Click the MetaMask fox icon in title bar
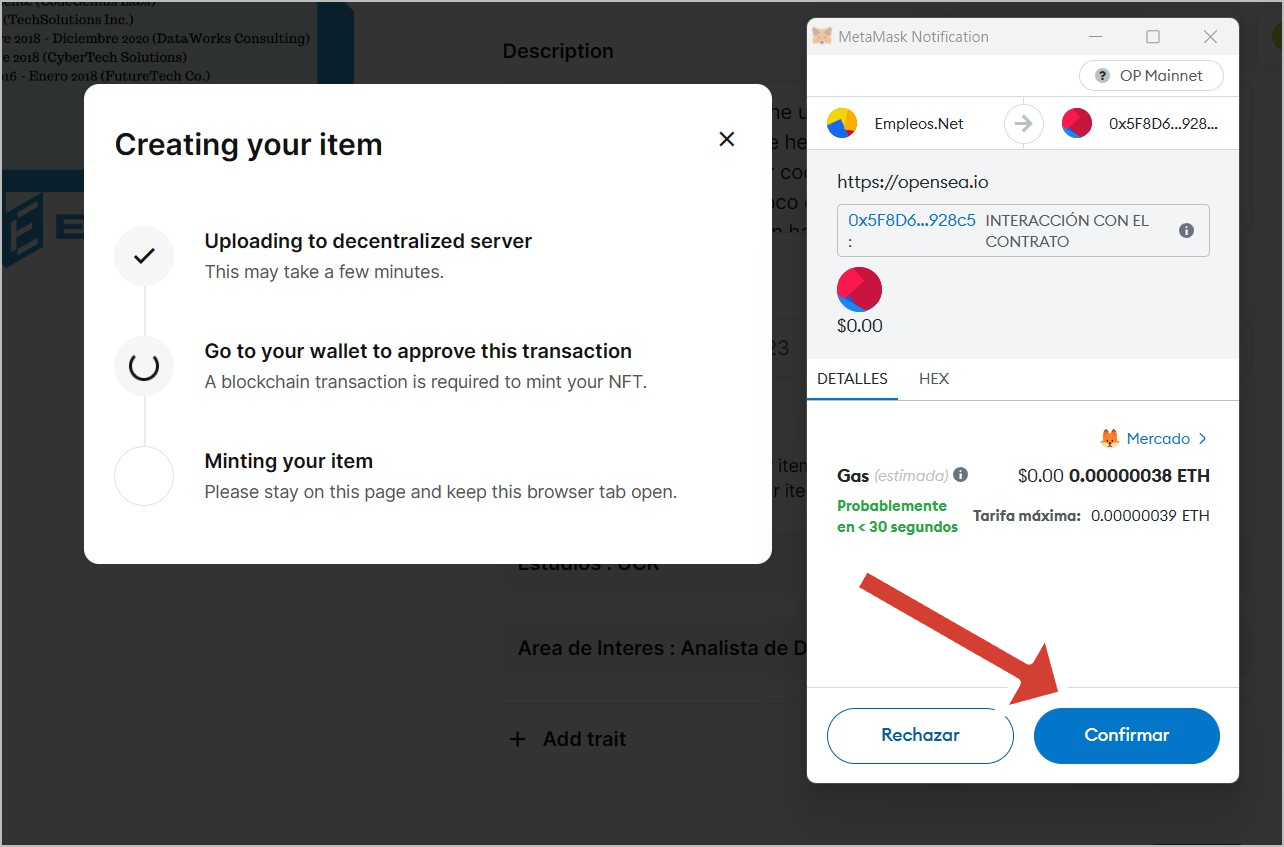The width and height of the screenshot is (1284, 847). coord(821,36)
